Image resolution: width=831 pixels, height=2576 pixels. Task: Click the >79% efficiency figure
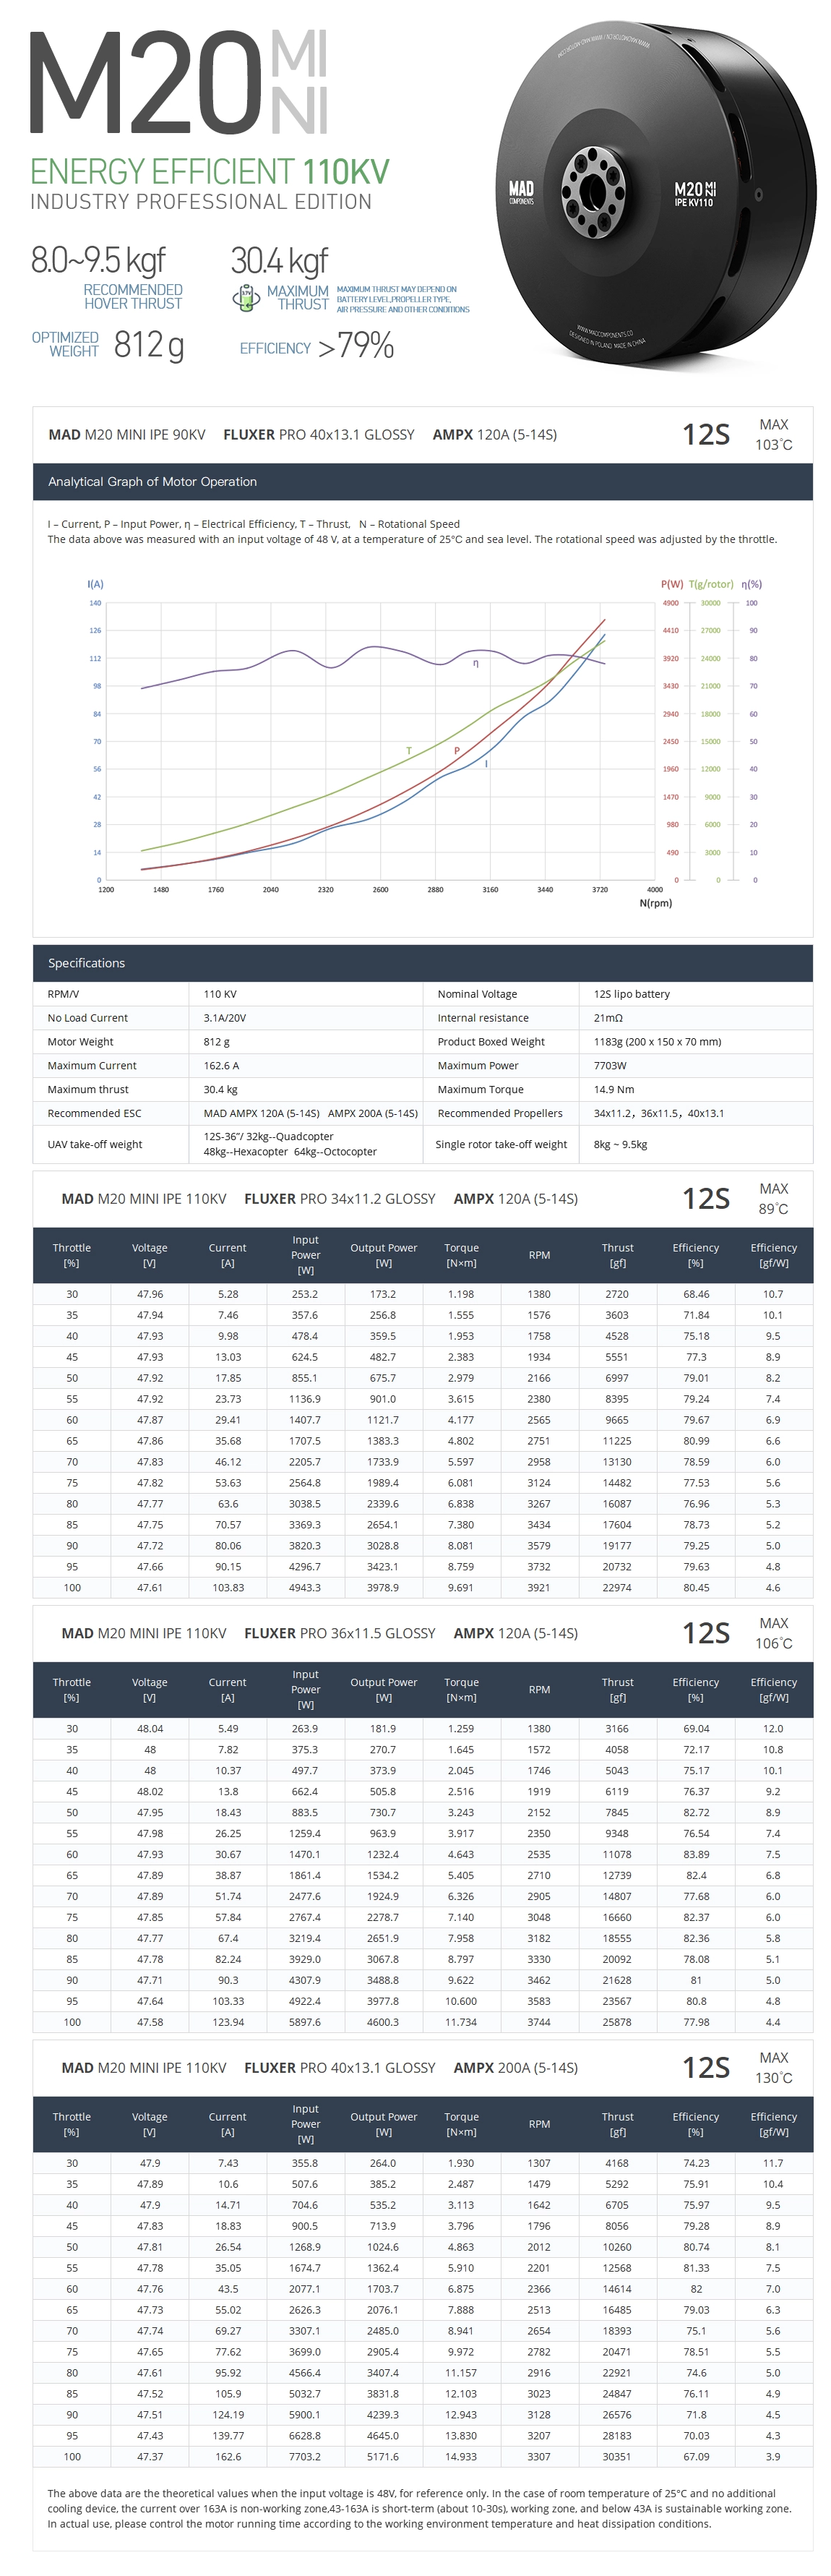point(356,346)
